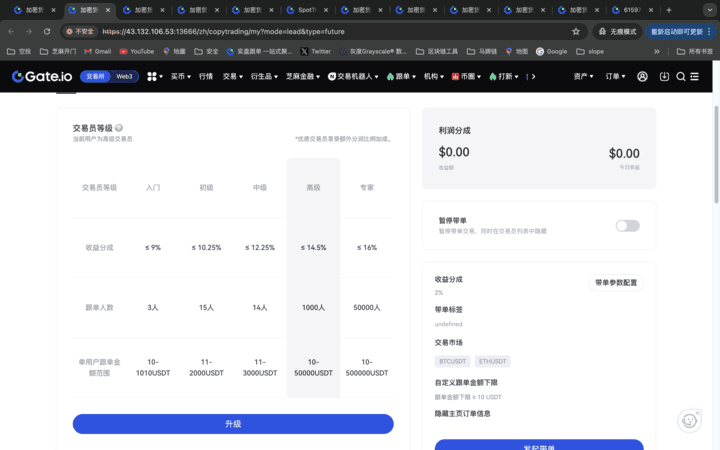Switch to Web3 mode
The height and width of the screenshot is (450, 720).
pos(125,76)
